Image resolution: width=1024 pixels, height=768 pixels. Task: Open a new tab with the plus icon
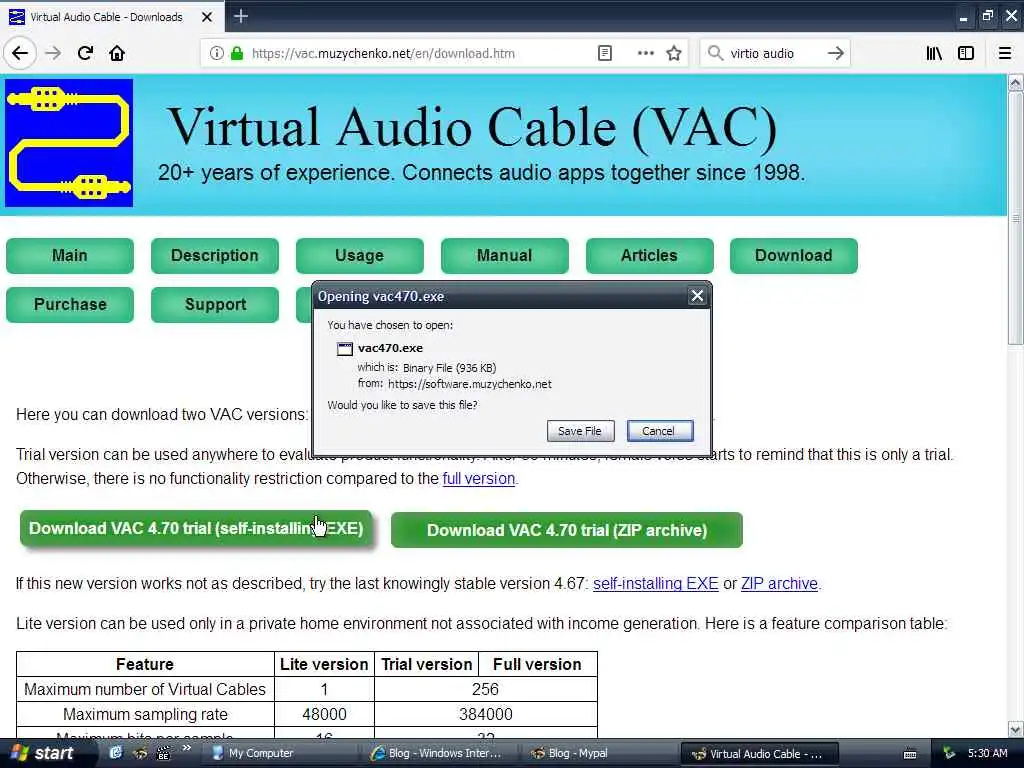[x=241, y=16]
